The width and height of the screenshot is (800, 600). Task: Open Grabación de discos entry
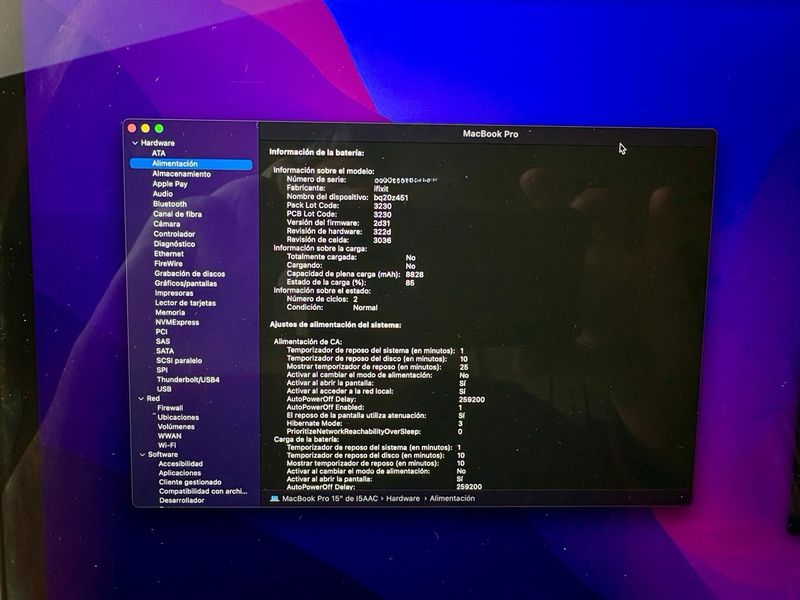pos(190,273)
